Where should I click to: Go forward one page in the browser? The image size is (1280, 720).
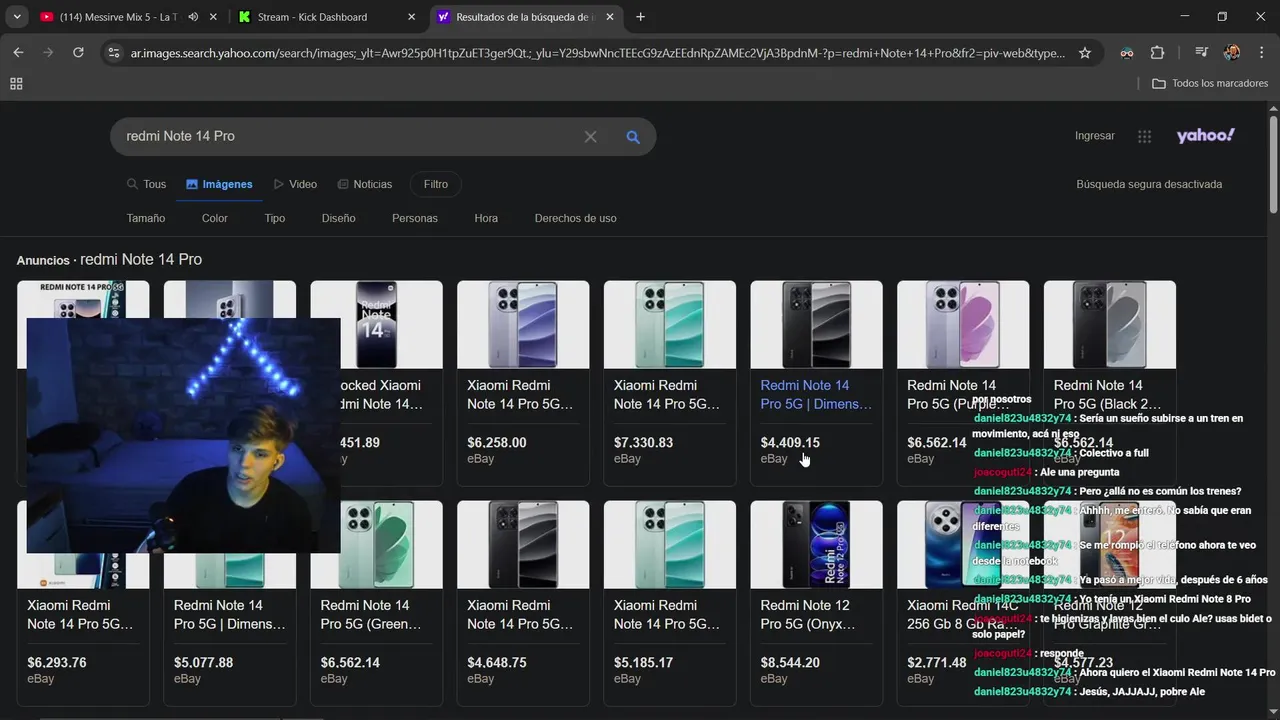[x=48, y=53]
